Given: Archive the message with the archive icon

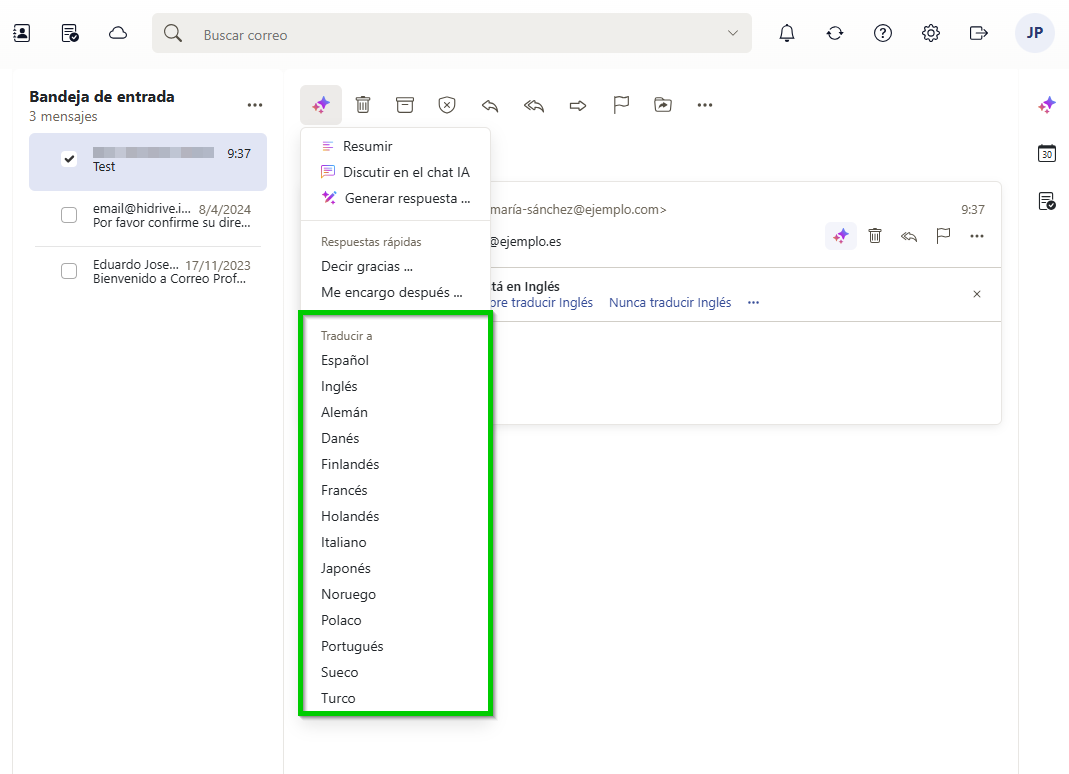Looking at the screenshot, I should 404,104.
